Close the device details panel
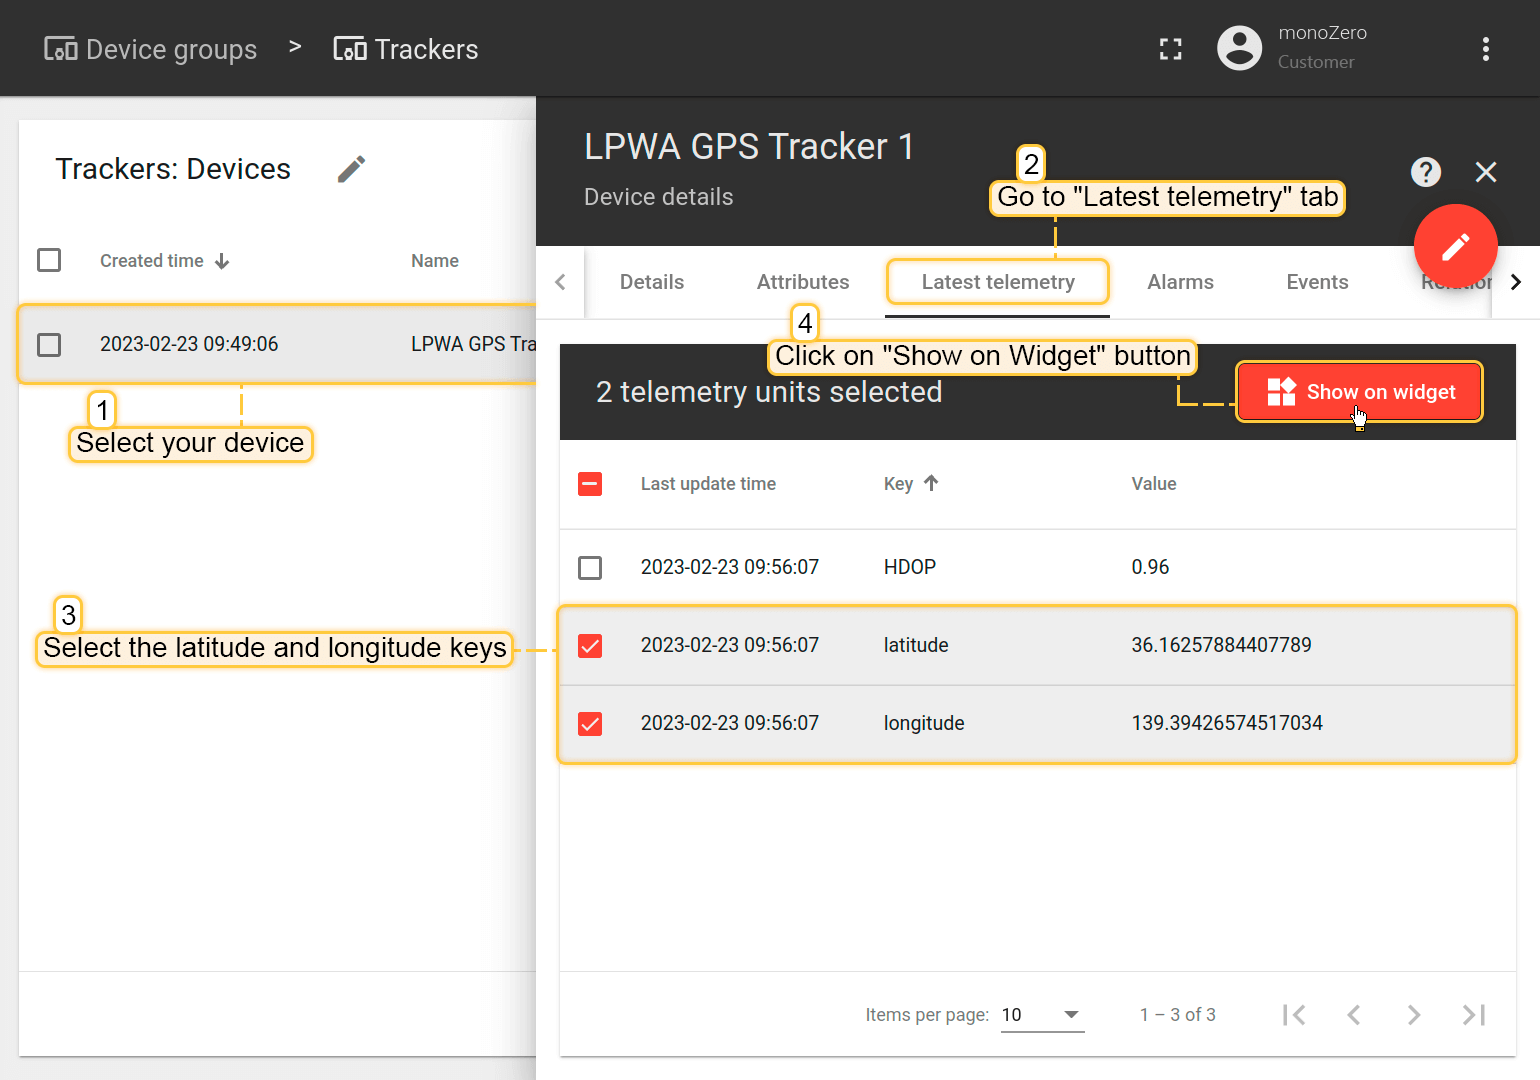The width and height of the screenshot is (1540, 1080). 1485,172
